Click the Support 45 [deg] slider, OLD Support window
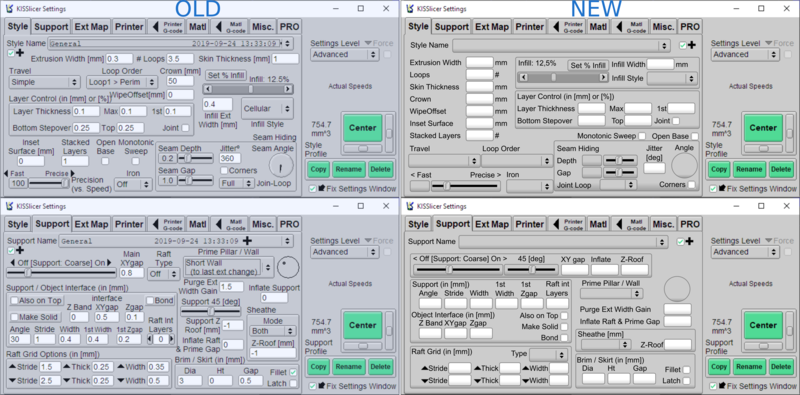This screenshot has height=395, width=800. [x=212, y=311]
